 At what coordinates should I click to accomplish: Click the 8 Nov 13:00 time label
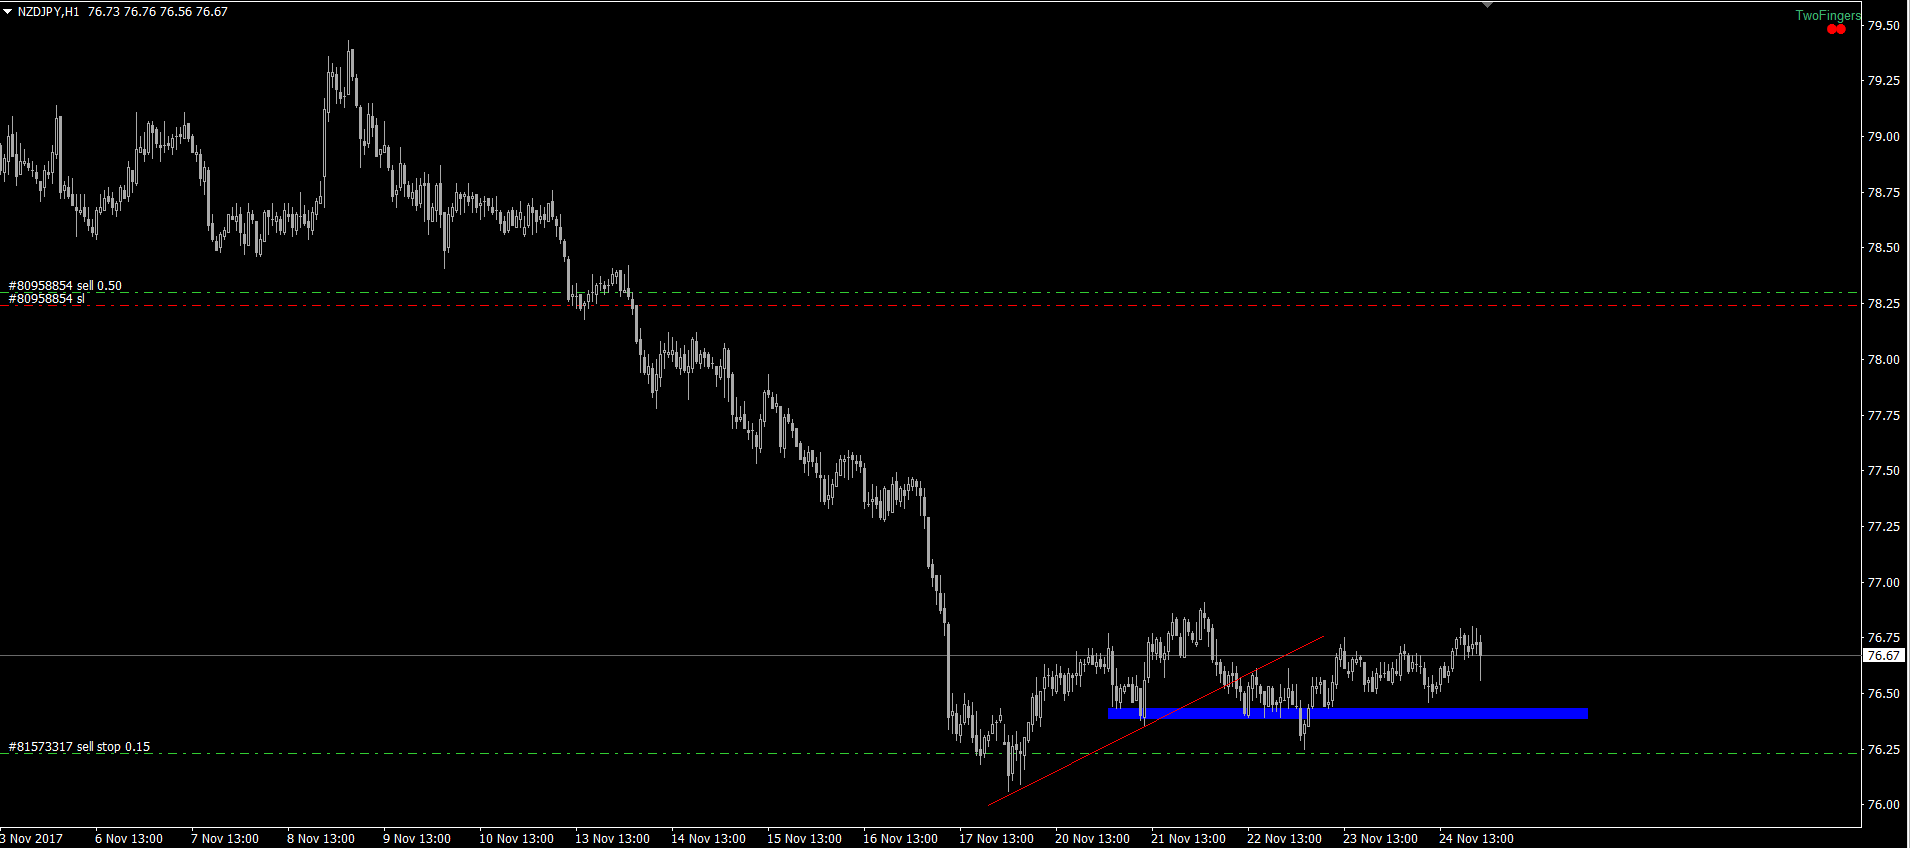pos(321,839)
